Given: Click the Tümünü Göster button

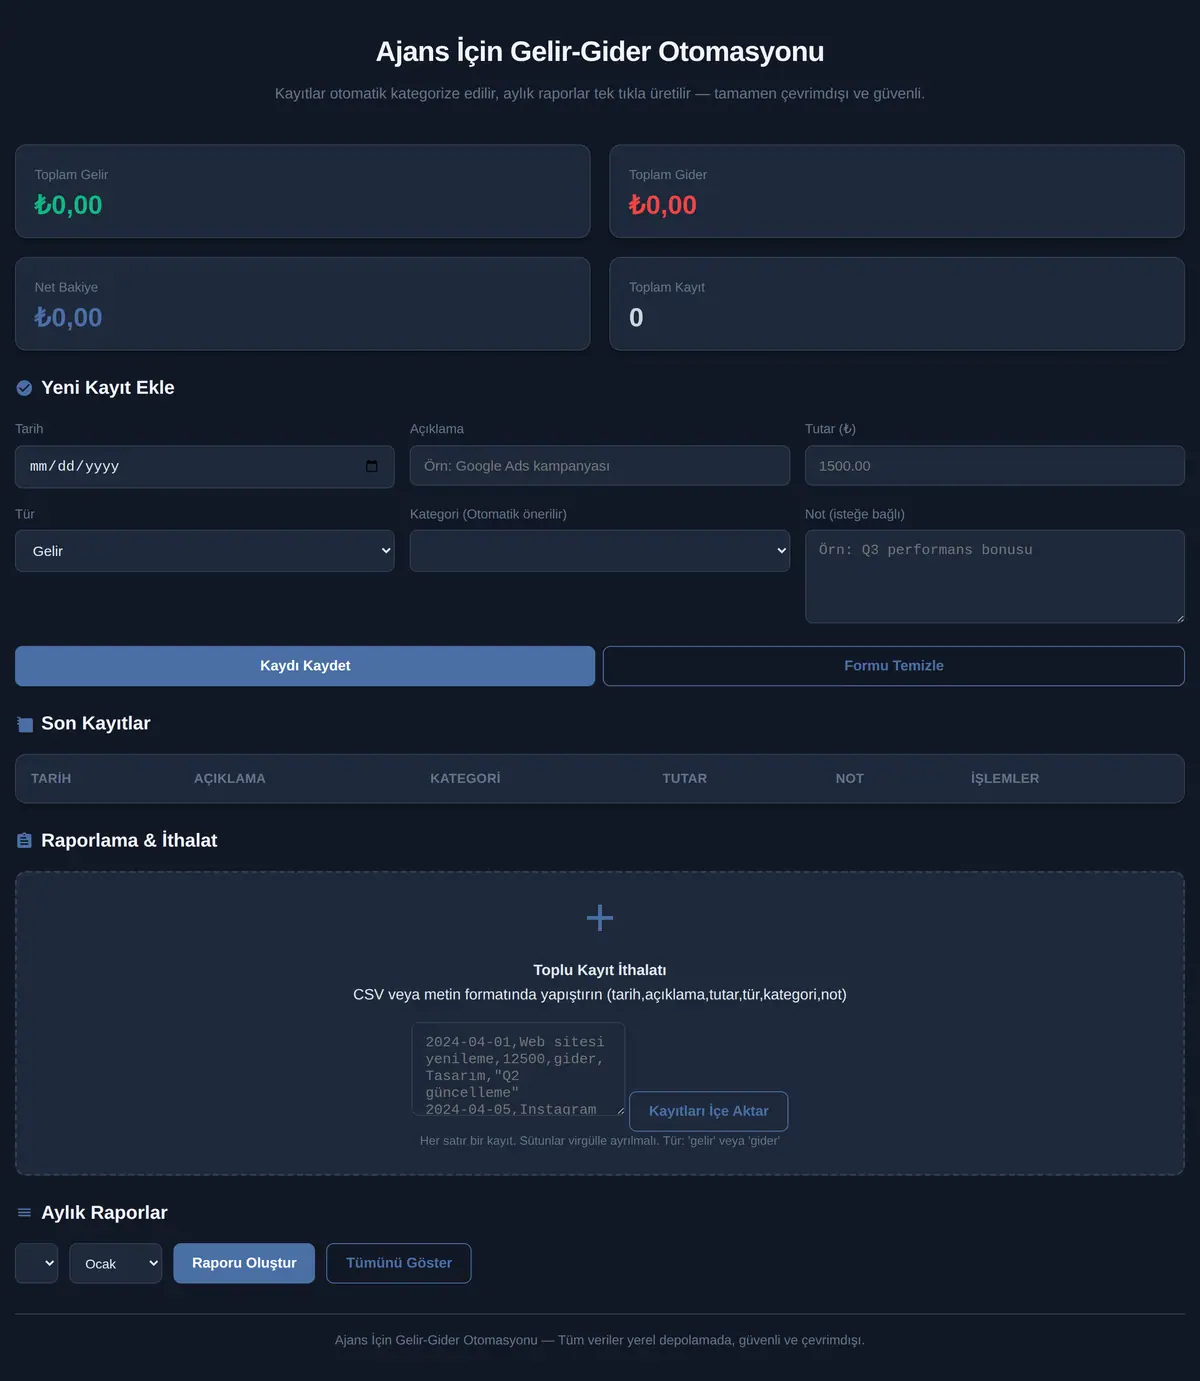Looking at the screenshot, I should click(399, 1263).
